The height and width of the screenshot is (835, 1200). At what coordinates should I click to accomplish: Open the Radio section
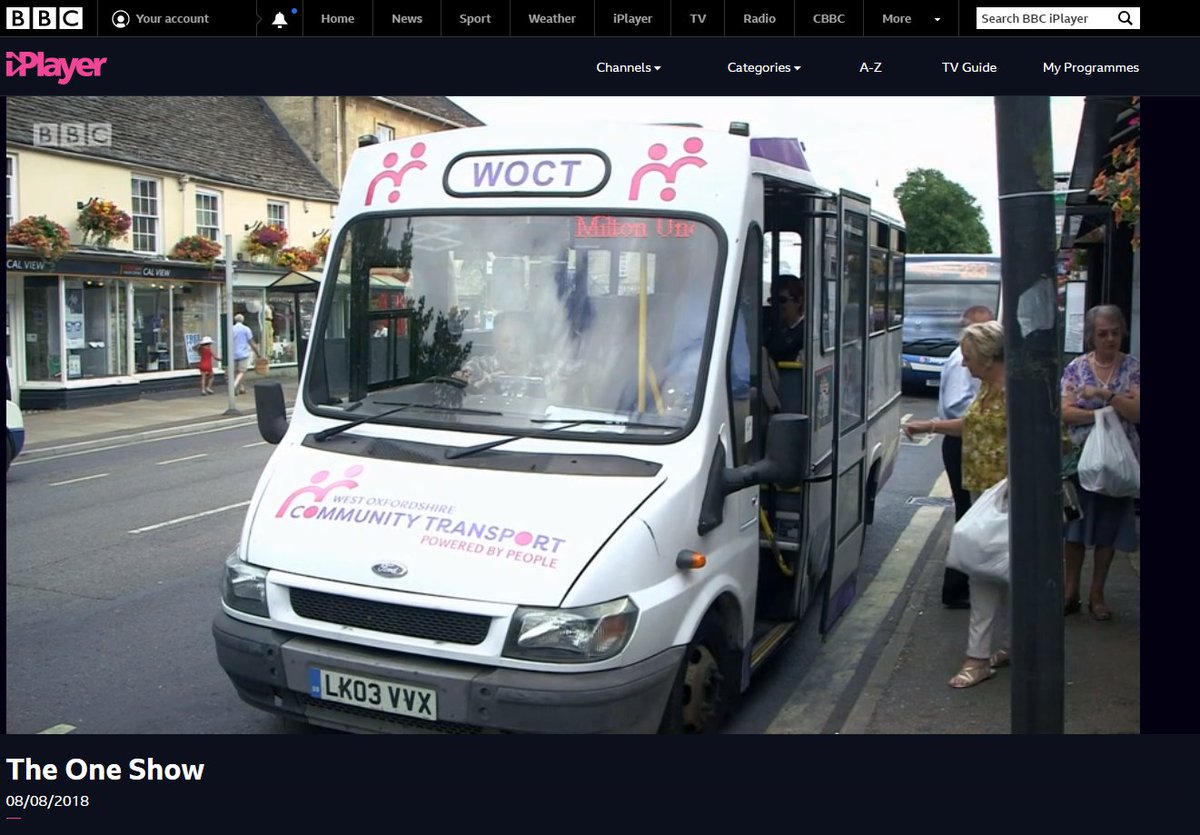[760, 19]
